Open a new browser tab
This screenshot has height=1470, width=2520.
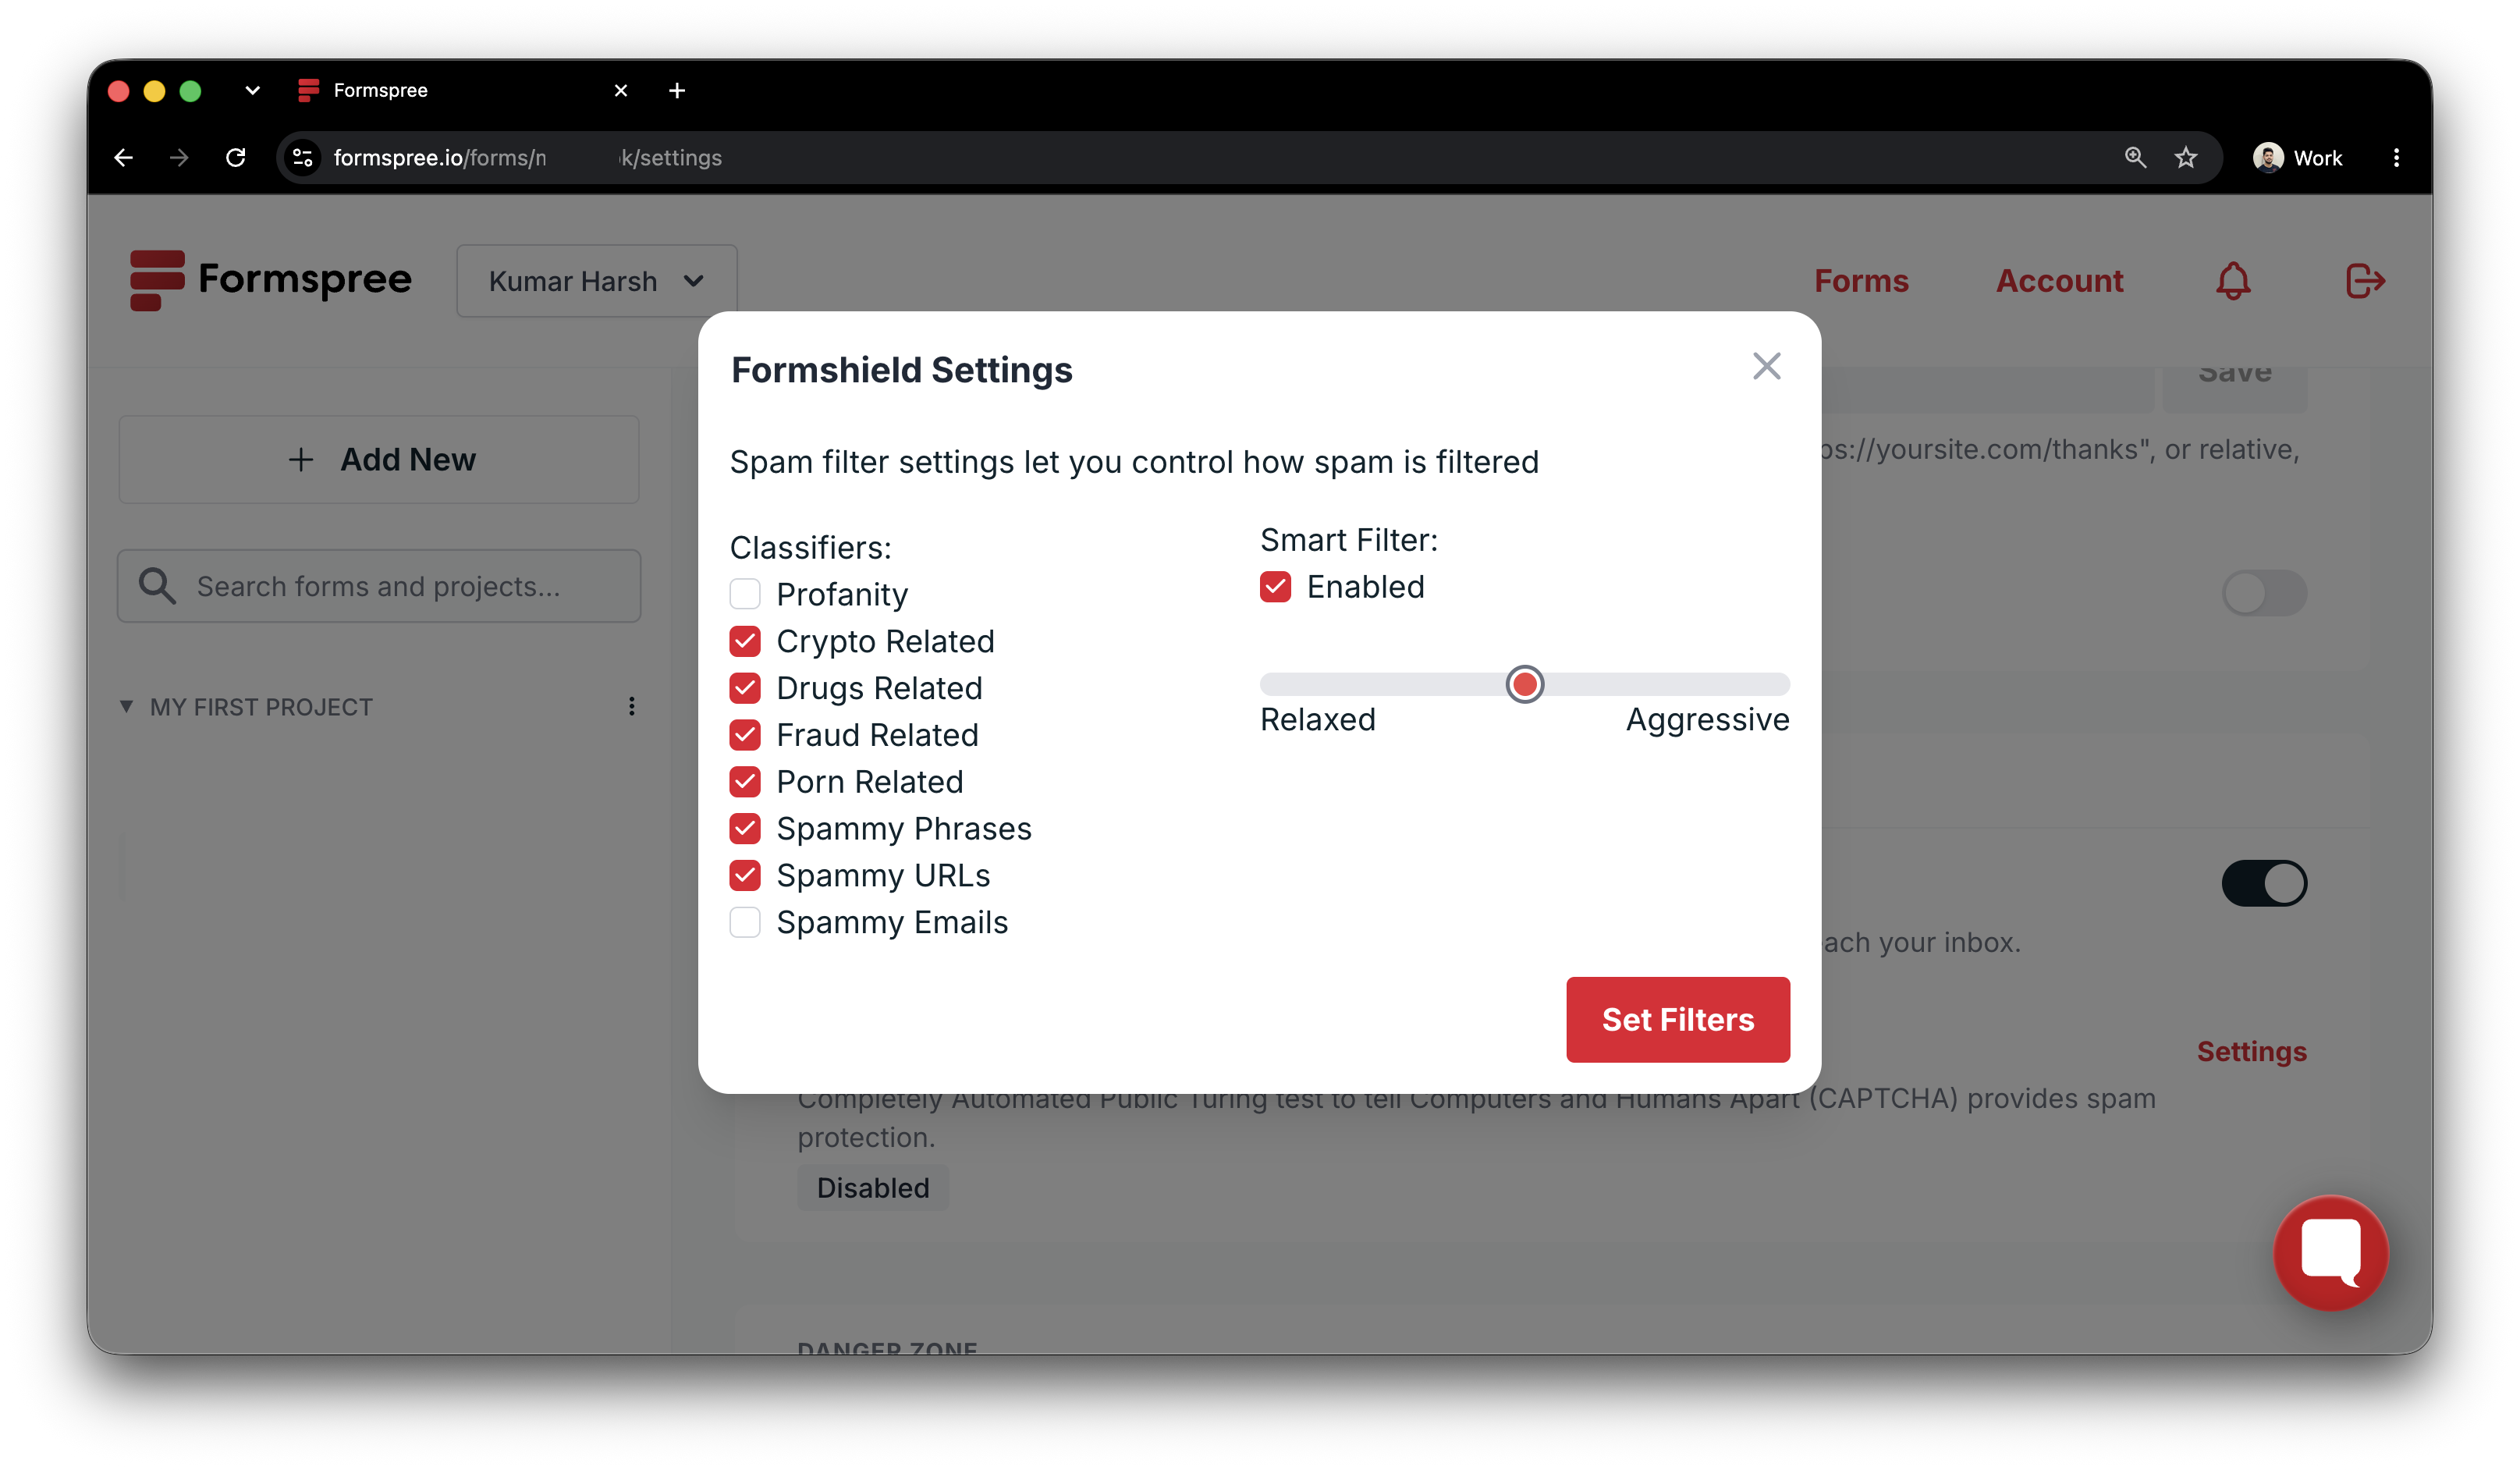677,90
